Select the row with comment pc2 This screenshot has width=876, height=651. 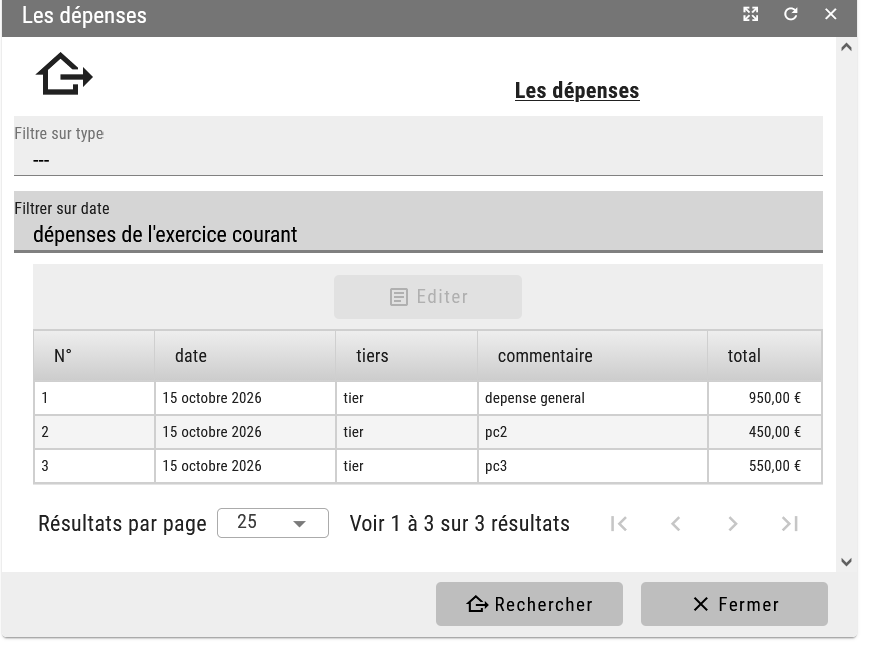click(428, 432)
